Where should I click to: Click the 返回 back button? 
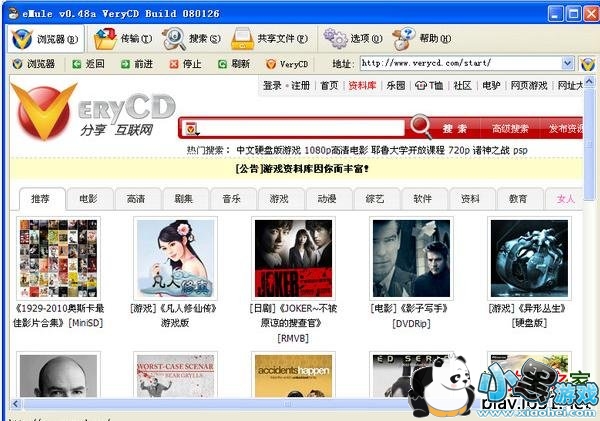point(88,64)
